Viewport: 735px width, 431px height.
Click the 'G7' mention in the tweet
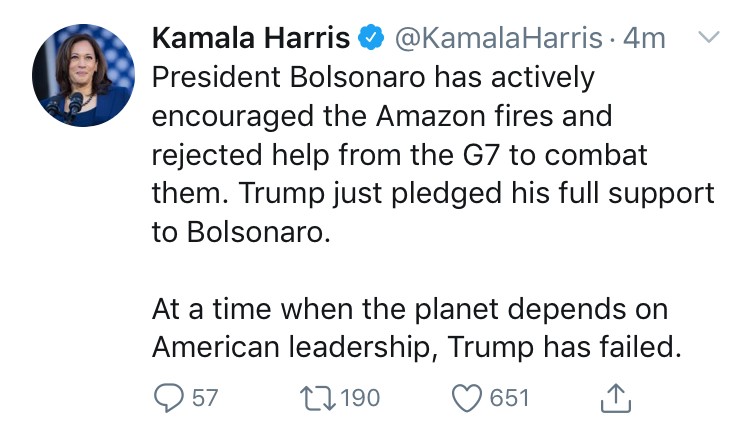[481, 155]
